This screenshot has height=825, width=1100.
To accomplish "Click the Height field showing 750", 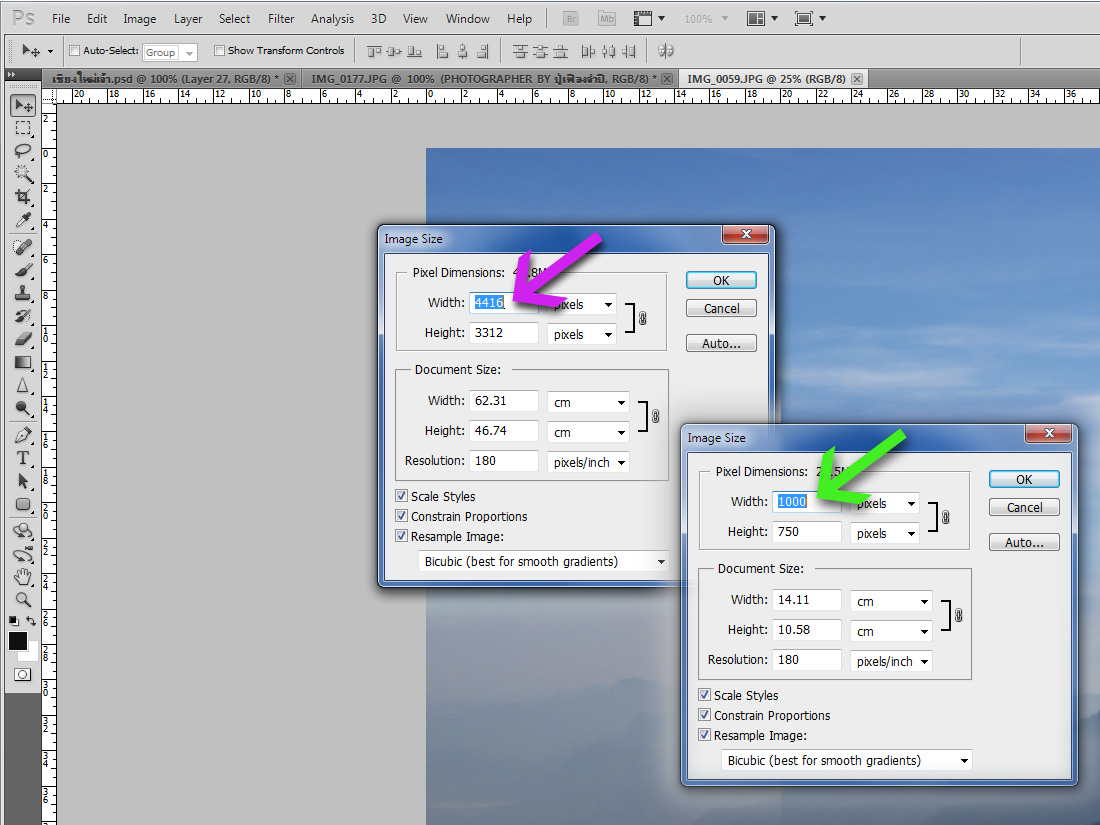I will [x=806, y=533].
